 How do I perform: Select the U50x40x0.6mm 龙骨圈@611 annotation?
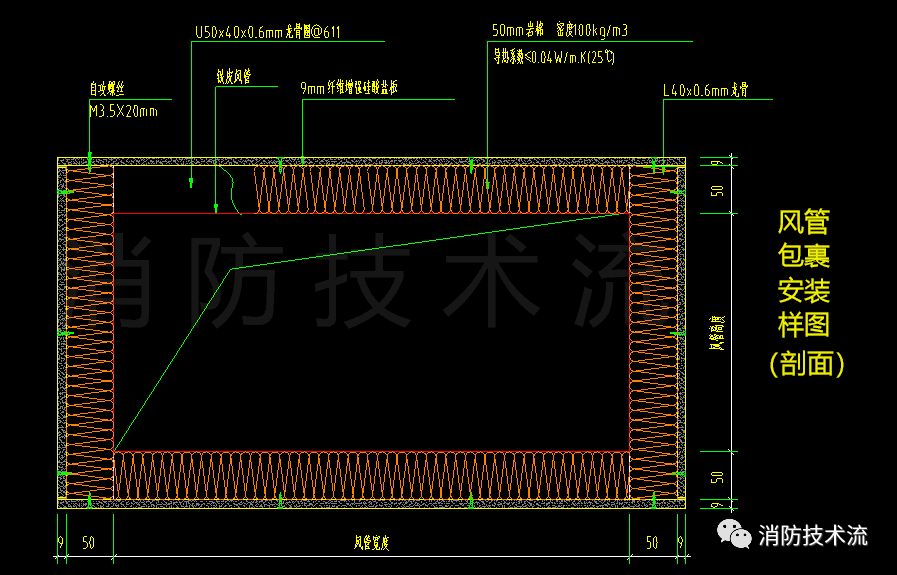267,32
